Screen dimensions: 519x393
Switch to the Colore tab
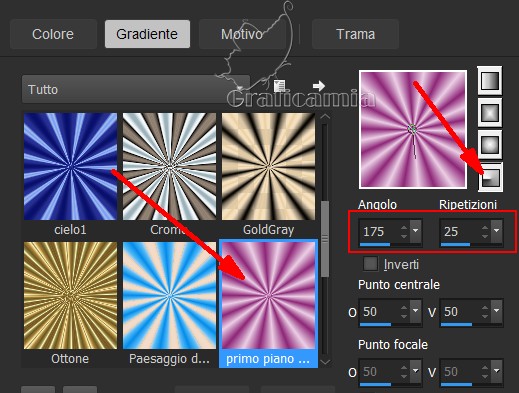coord(53,34)
